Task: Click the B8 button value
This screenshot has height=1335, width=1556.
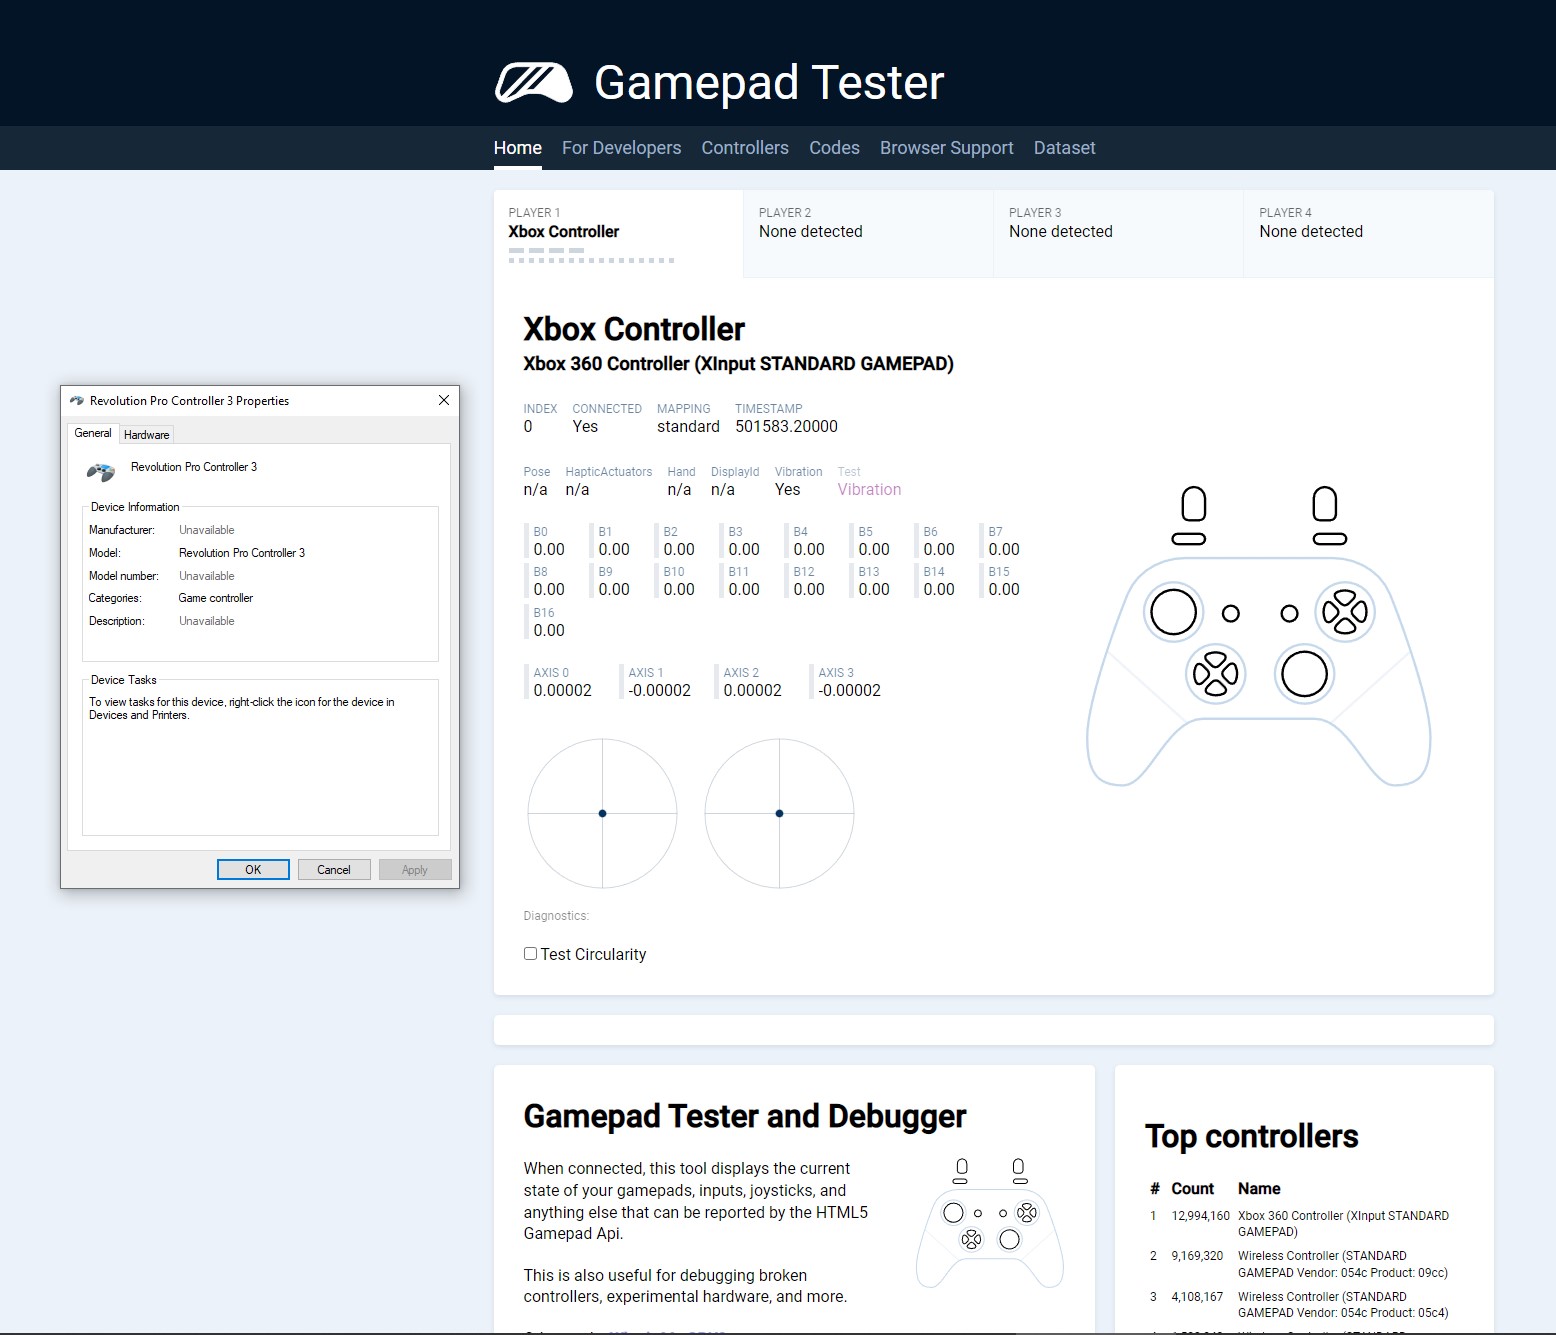Action: click(x=549, y=590)
